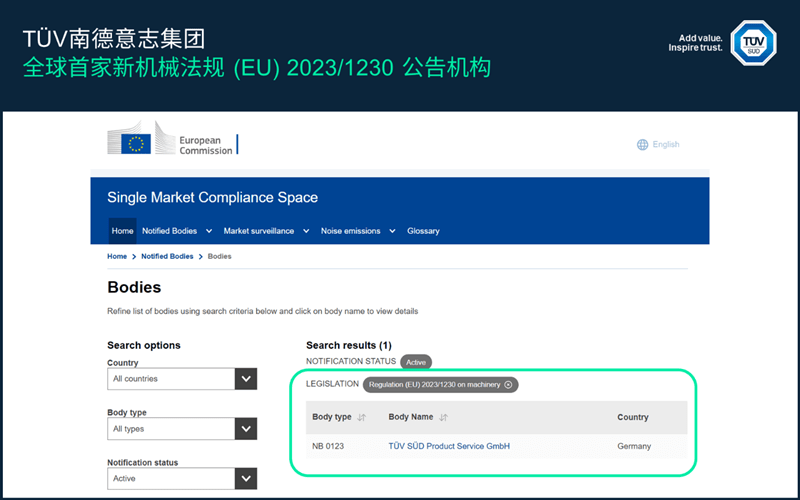Open the Noise emissions menu

tap(356, 231)
